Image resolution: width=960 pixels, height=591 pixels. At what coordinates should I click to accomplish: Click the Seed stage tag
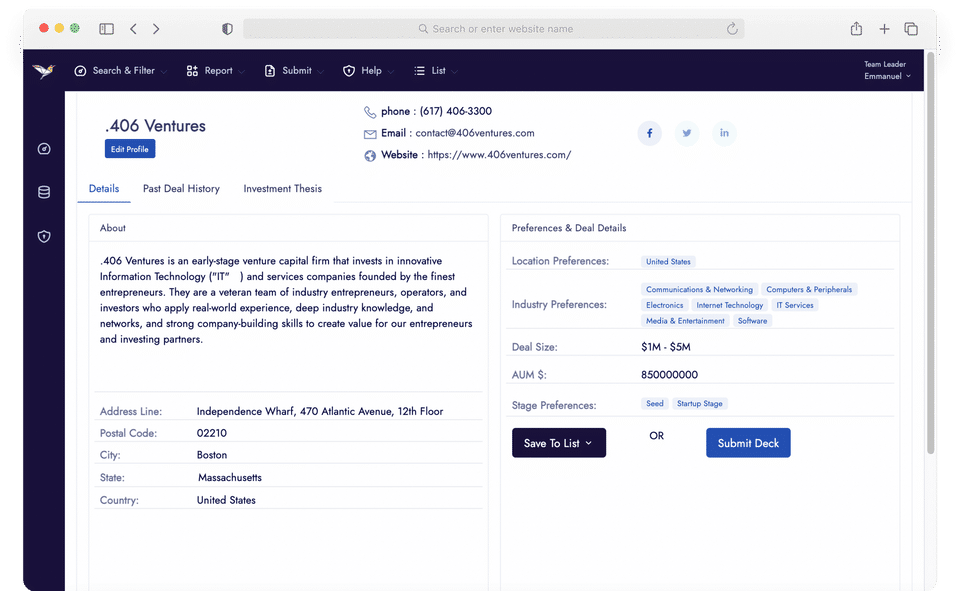(x=654, y=404)
